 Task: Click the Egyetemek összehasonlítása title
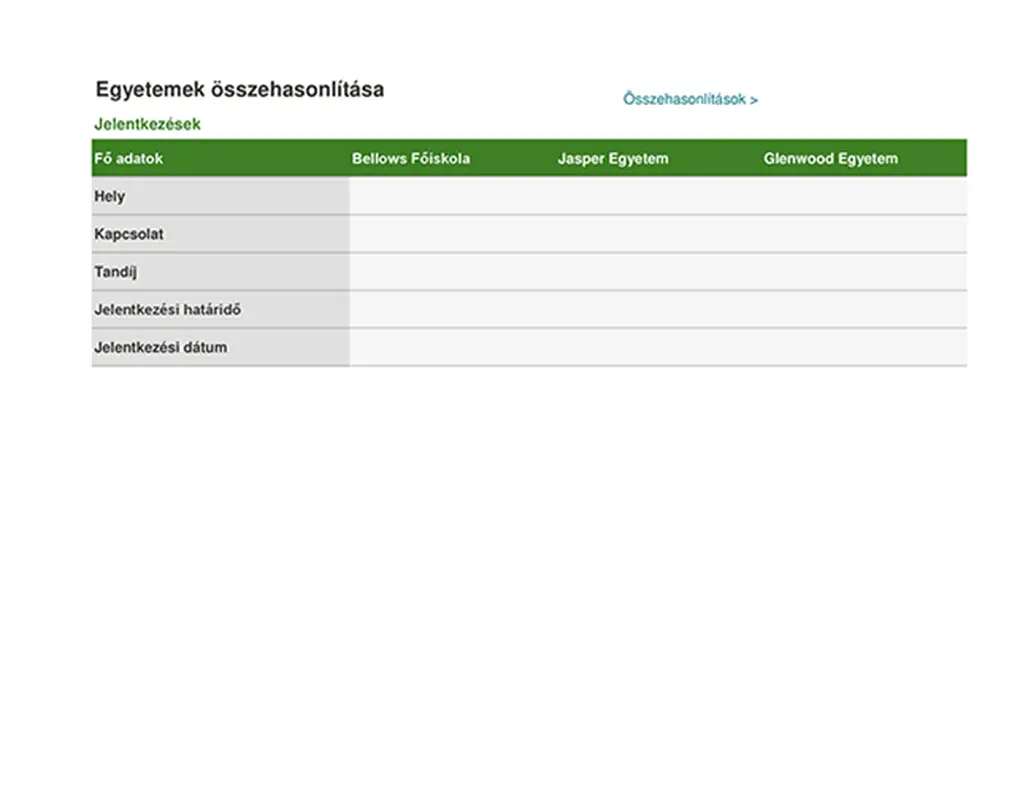pyautogui.click(x=239, y=89)
